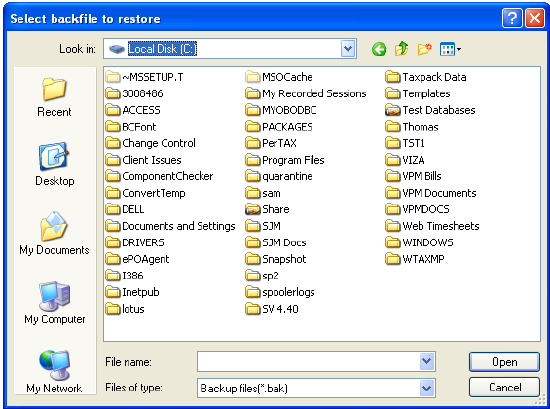550x409 pixels.
Task: Select the ePOAgent folder
Action: (x=138, y=259)
